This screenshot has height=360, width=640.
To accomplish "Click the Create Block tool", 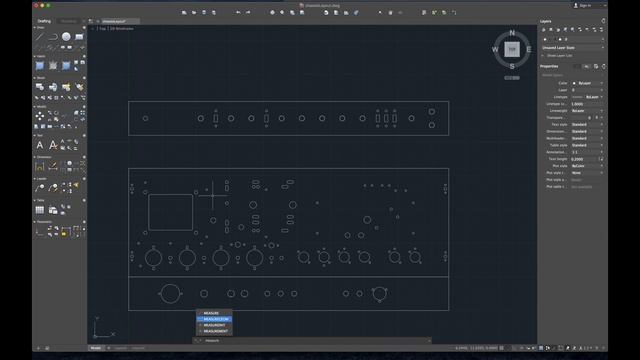I will [53, 87].
